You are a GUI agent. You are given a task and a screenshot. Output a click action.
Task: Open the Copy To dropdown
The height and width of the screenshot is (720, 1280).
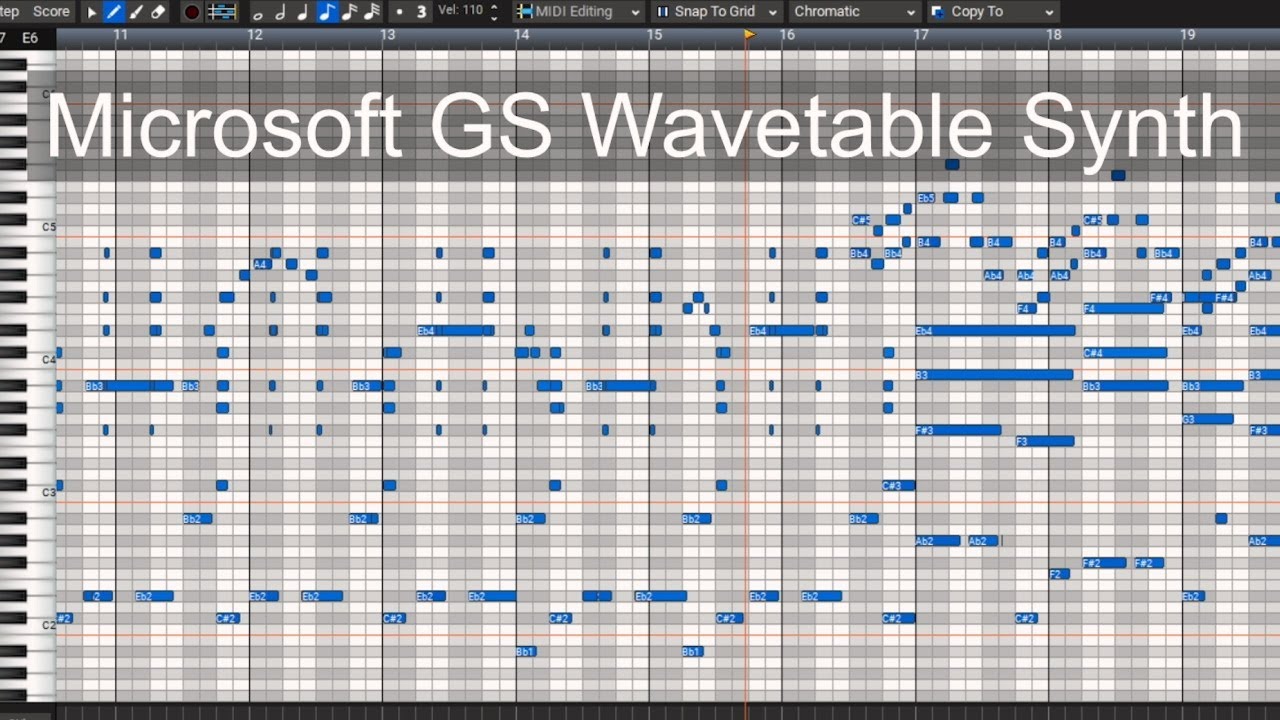click(993, 12)
